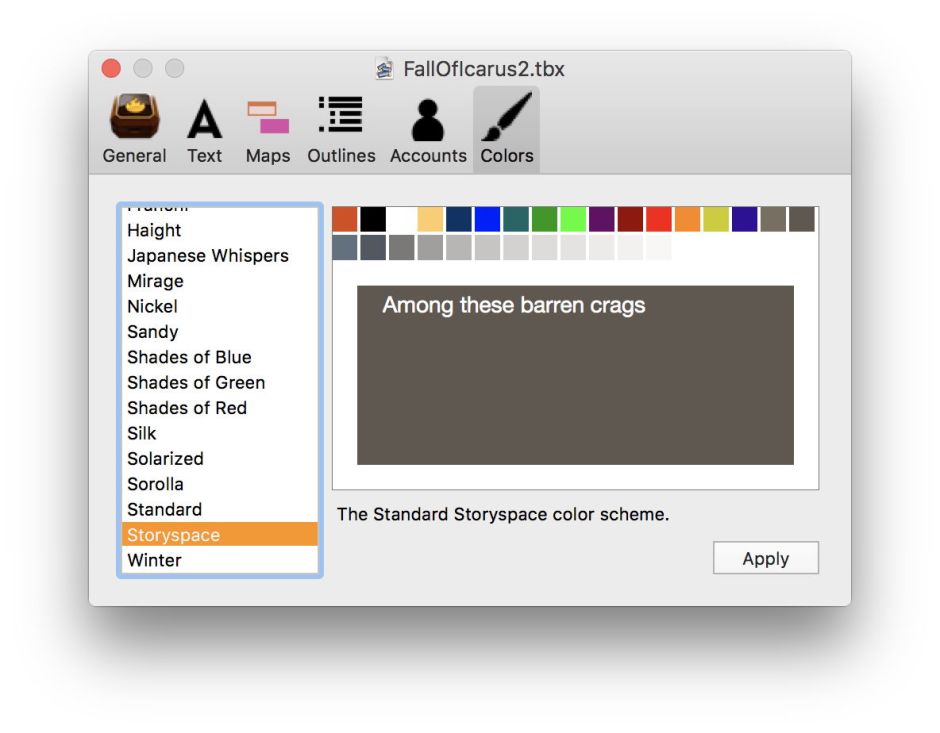Viewport: 940px width, 733px height.
Task: Open the Outlines pane
Action: point(341,128)
